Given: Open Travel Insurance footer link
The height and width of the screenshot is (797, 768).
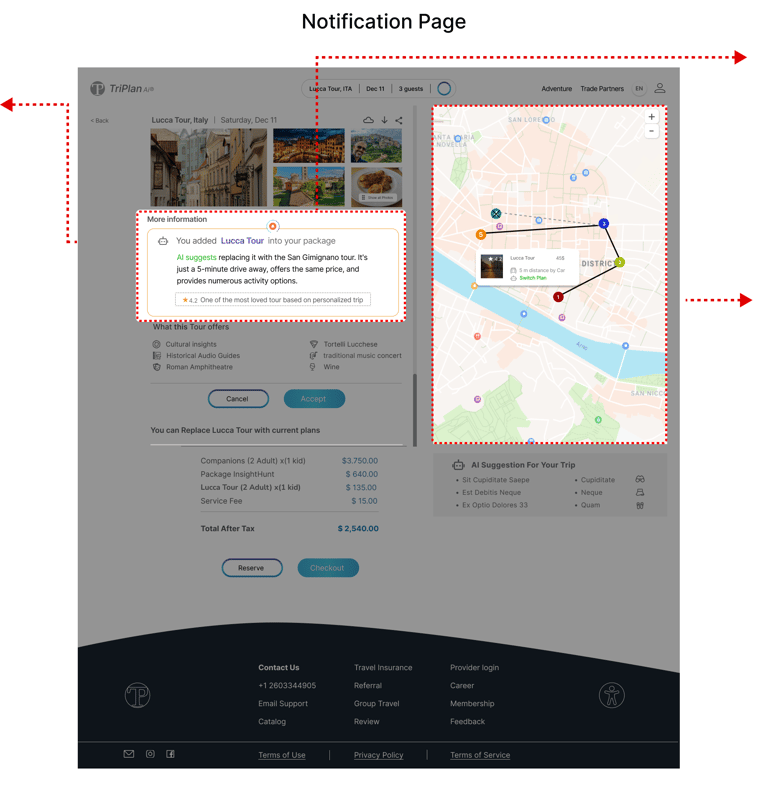Looking at the screenshot, I should 383,667.
